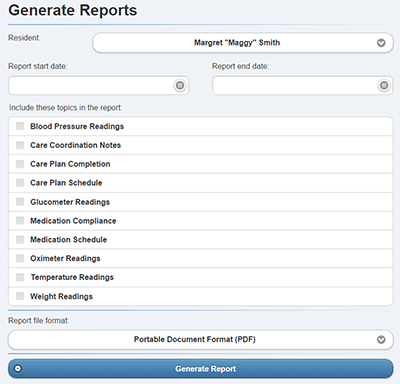400x384 pixels.
Task: Click the Resident dropdown arrow icon
Action: click(x=381, y=43)
